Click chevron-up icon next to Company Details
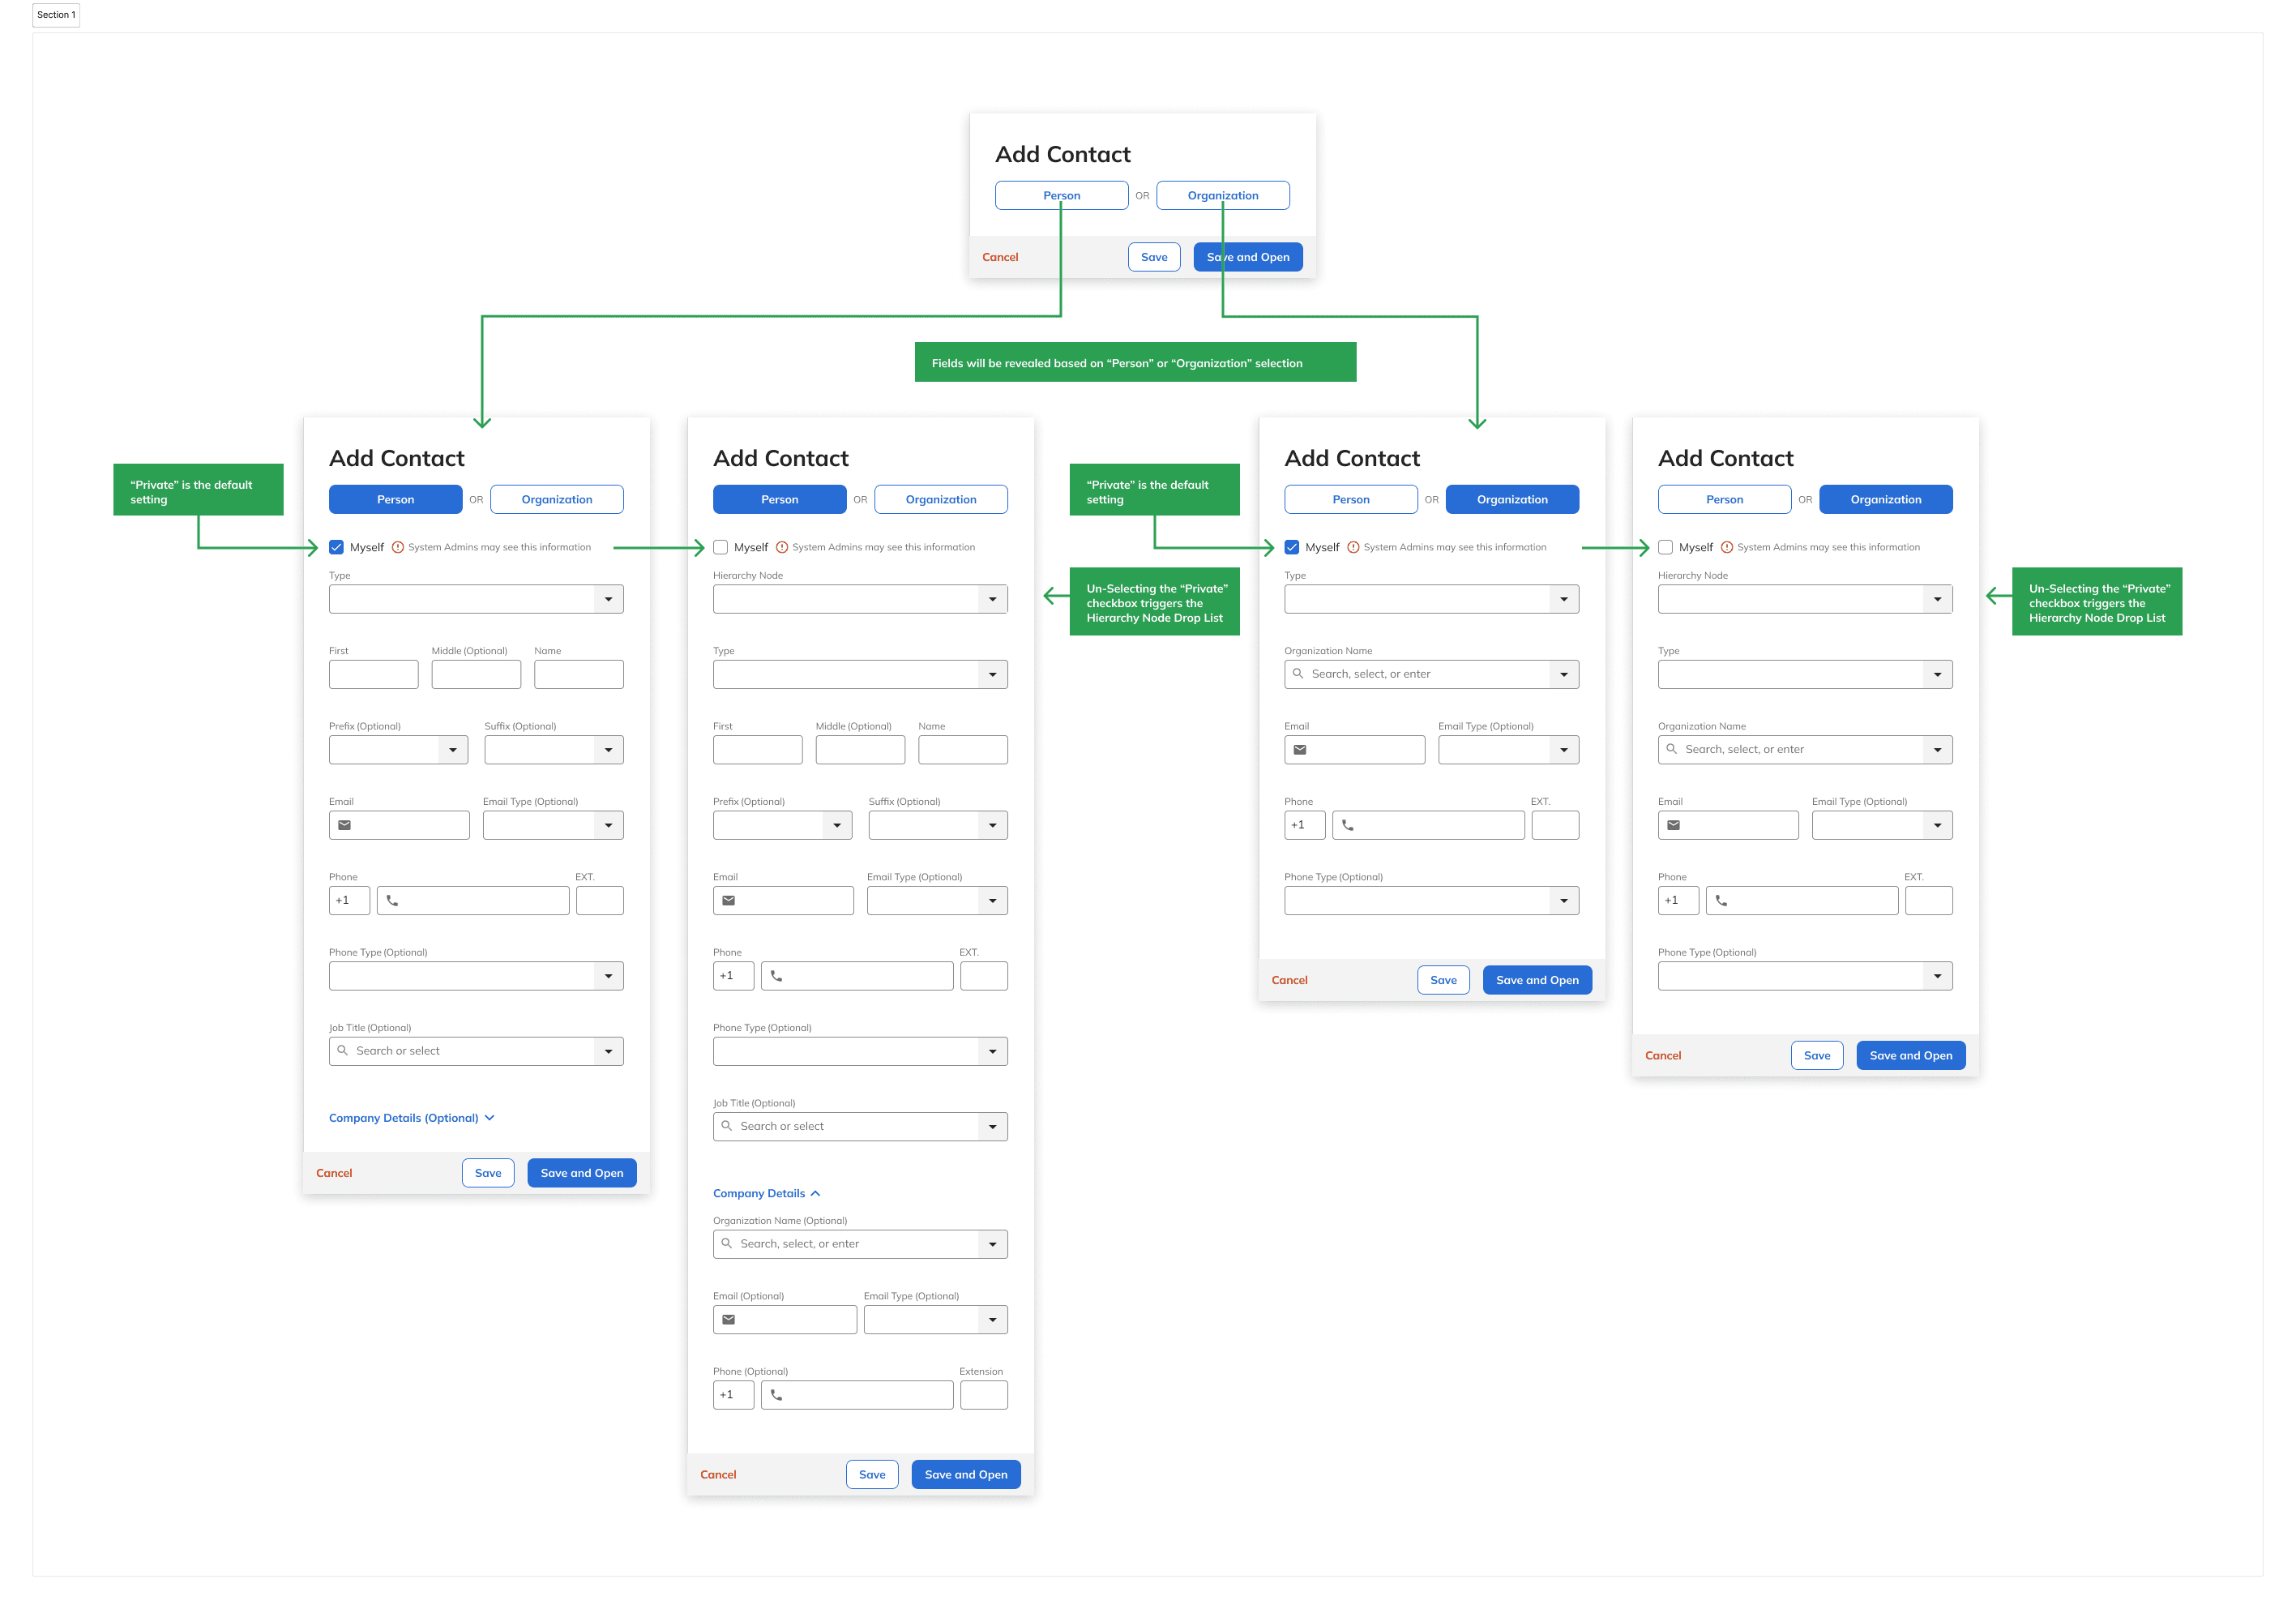The width and height of the screenshot is (2296, 1609). coord(816,1193)
